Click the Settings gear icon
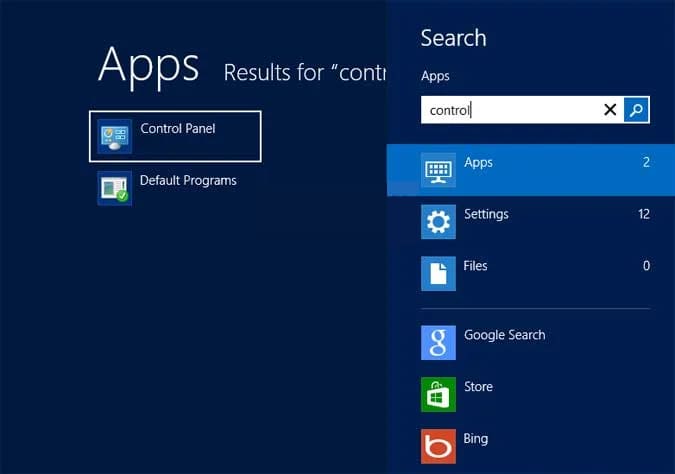This screenshot has height=474, width=675. 438,222
